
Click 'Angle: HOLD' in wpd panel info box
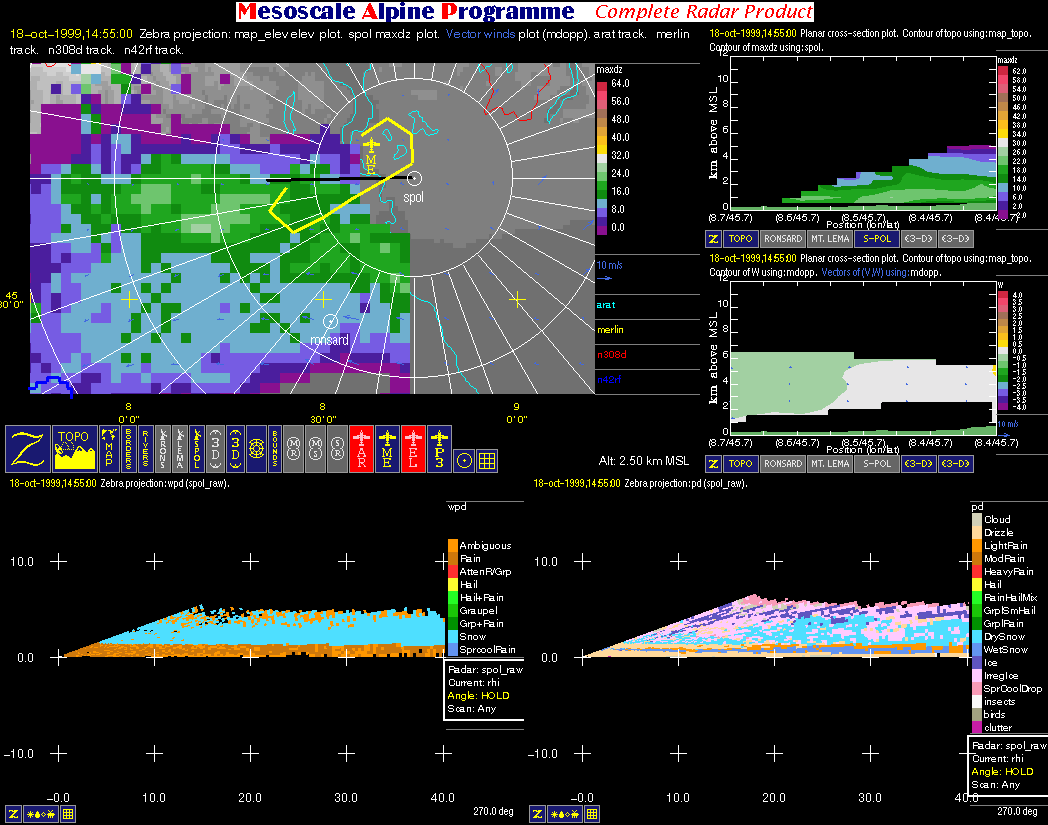click(x=479, y=696)
